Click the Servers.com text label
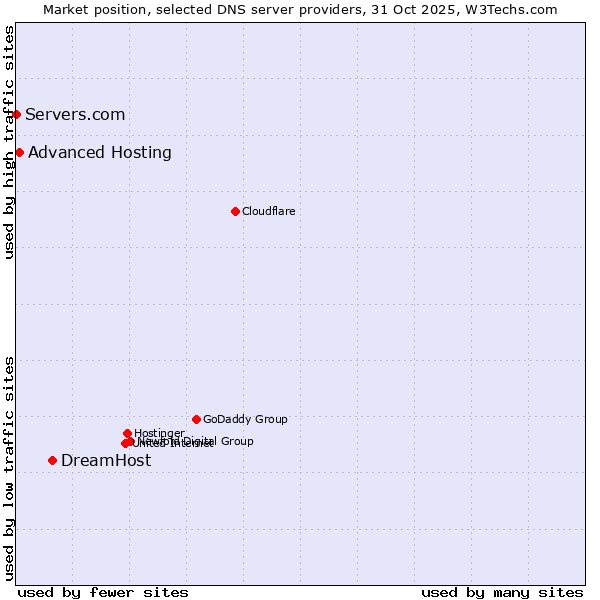This screenshot has width=600, height=600. (75, 114)
